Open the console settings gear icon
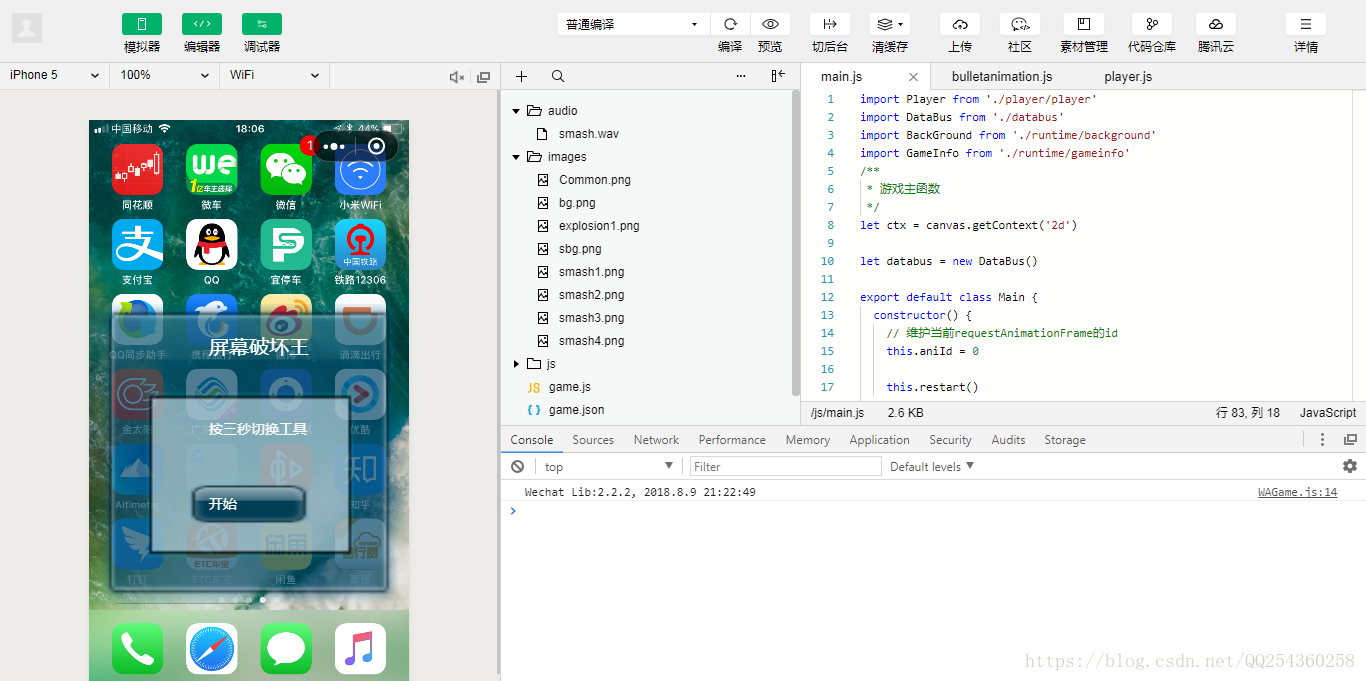The width and height of the screenshot is (1366, 681). tap(1350, 466)
